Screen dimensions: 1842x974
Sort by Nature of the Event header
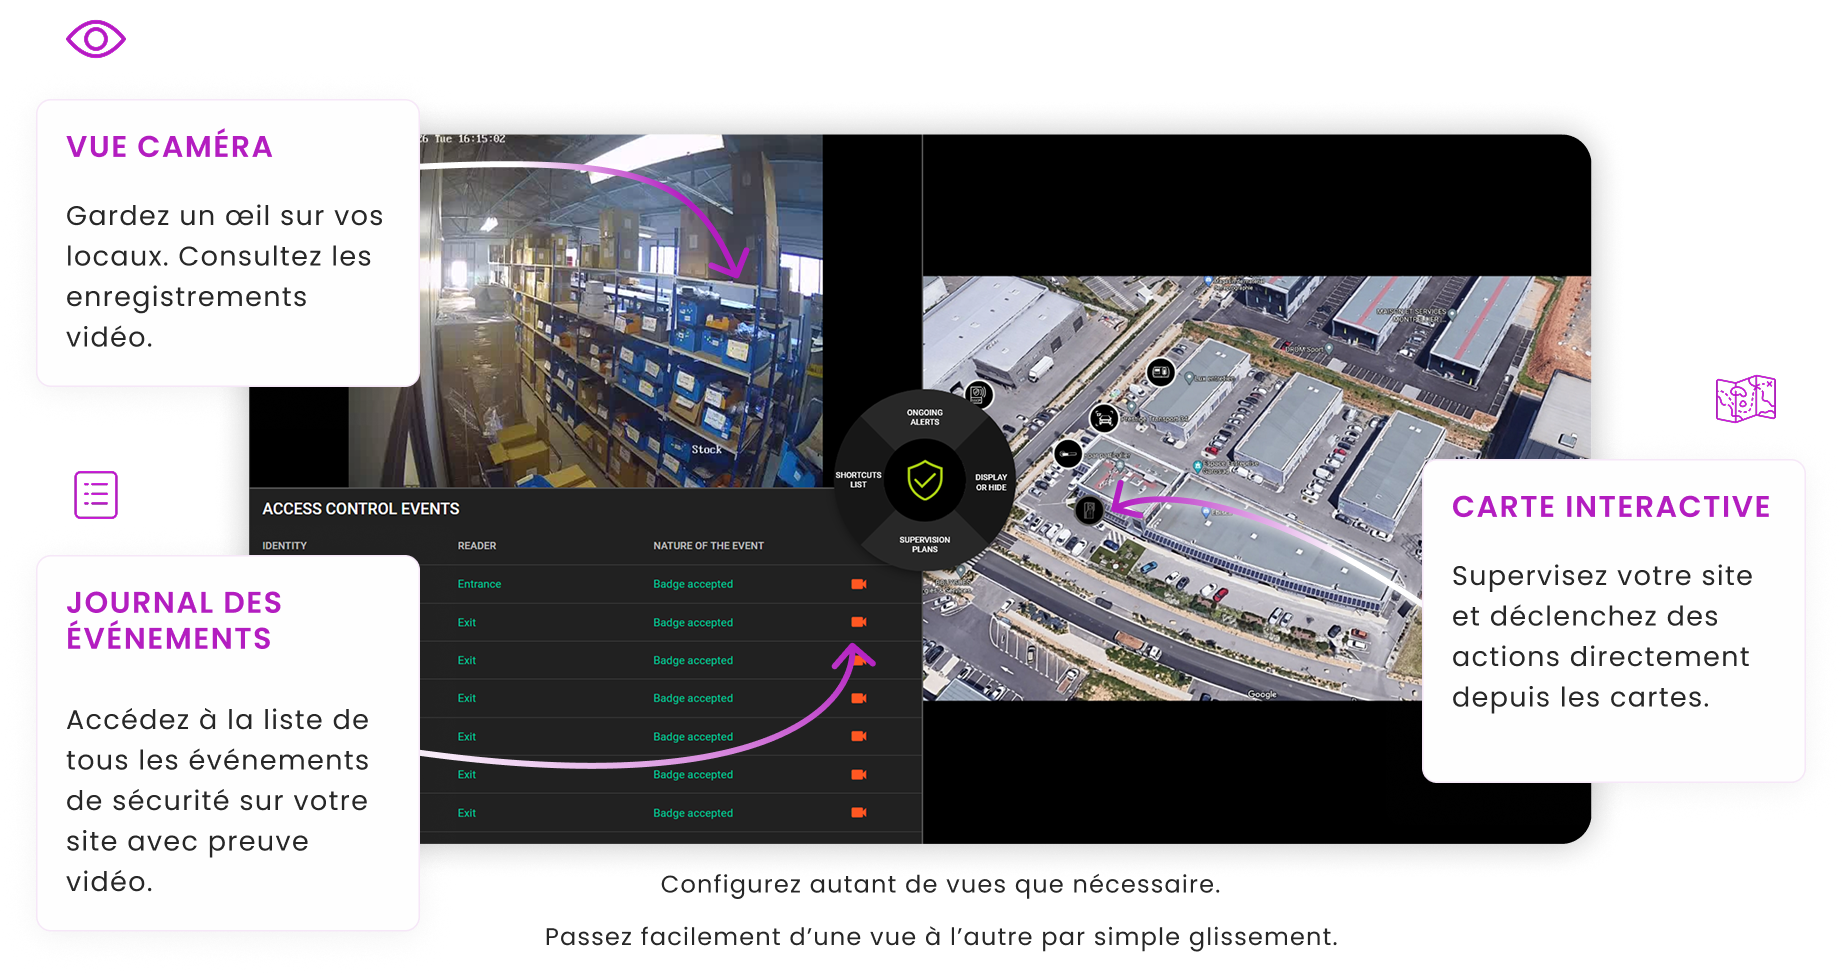pos(708,546)
